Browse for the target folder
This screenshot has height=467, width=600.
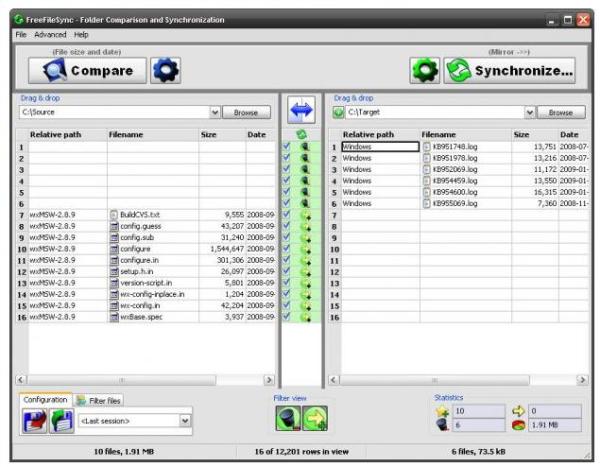pos(561,113)
